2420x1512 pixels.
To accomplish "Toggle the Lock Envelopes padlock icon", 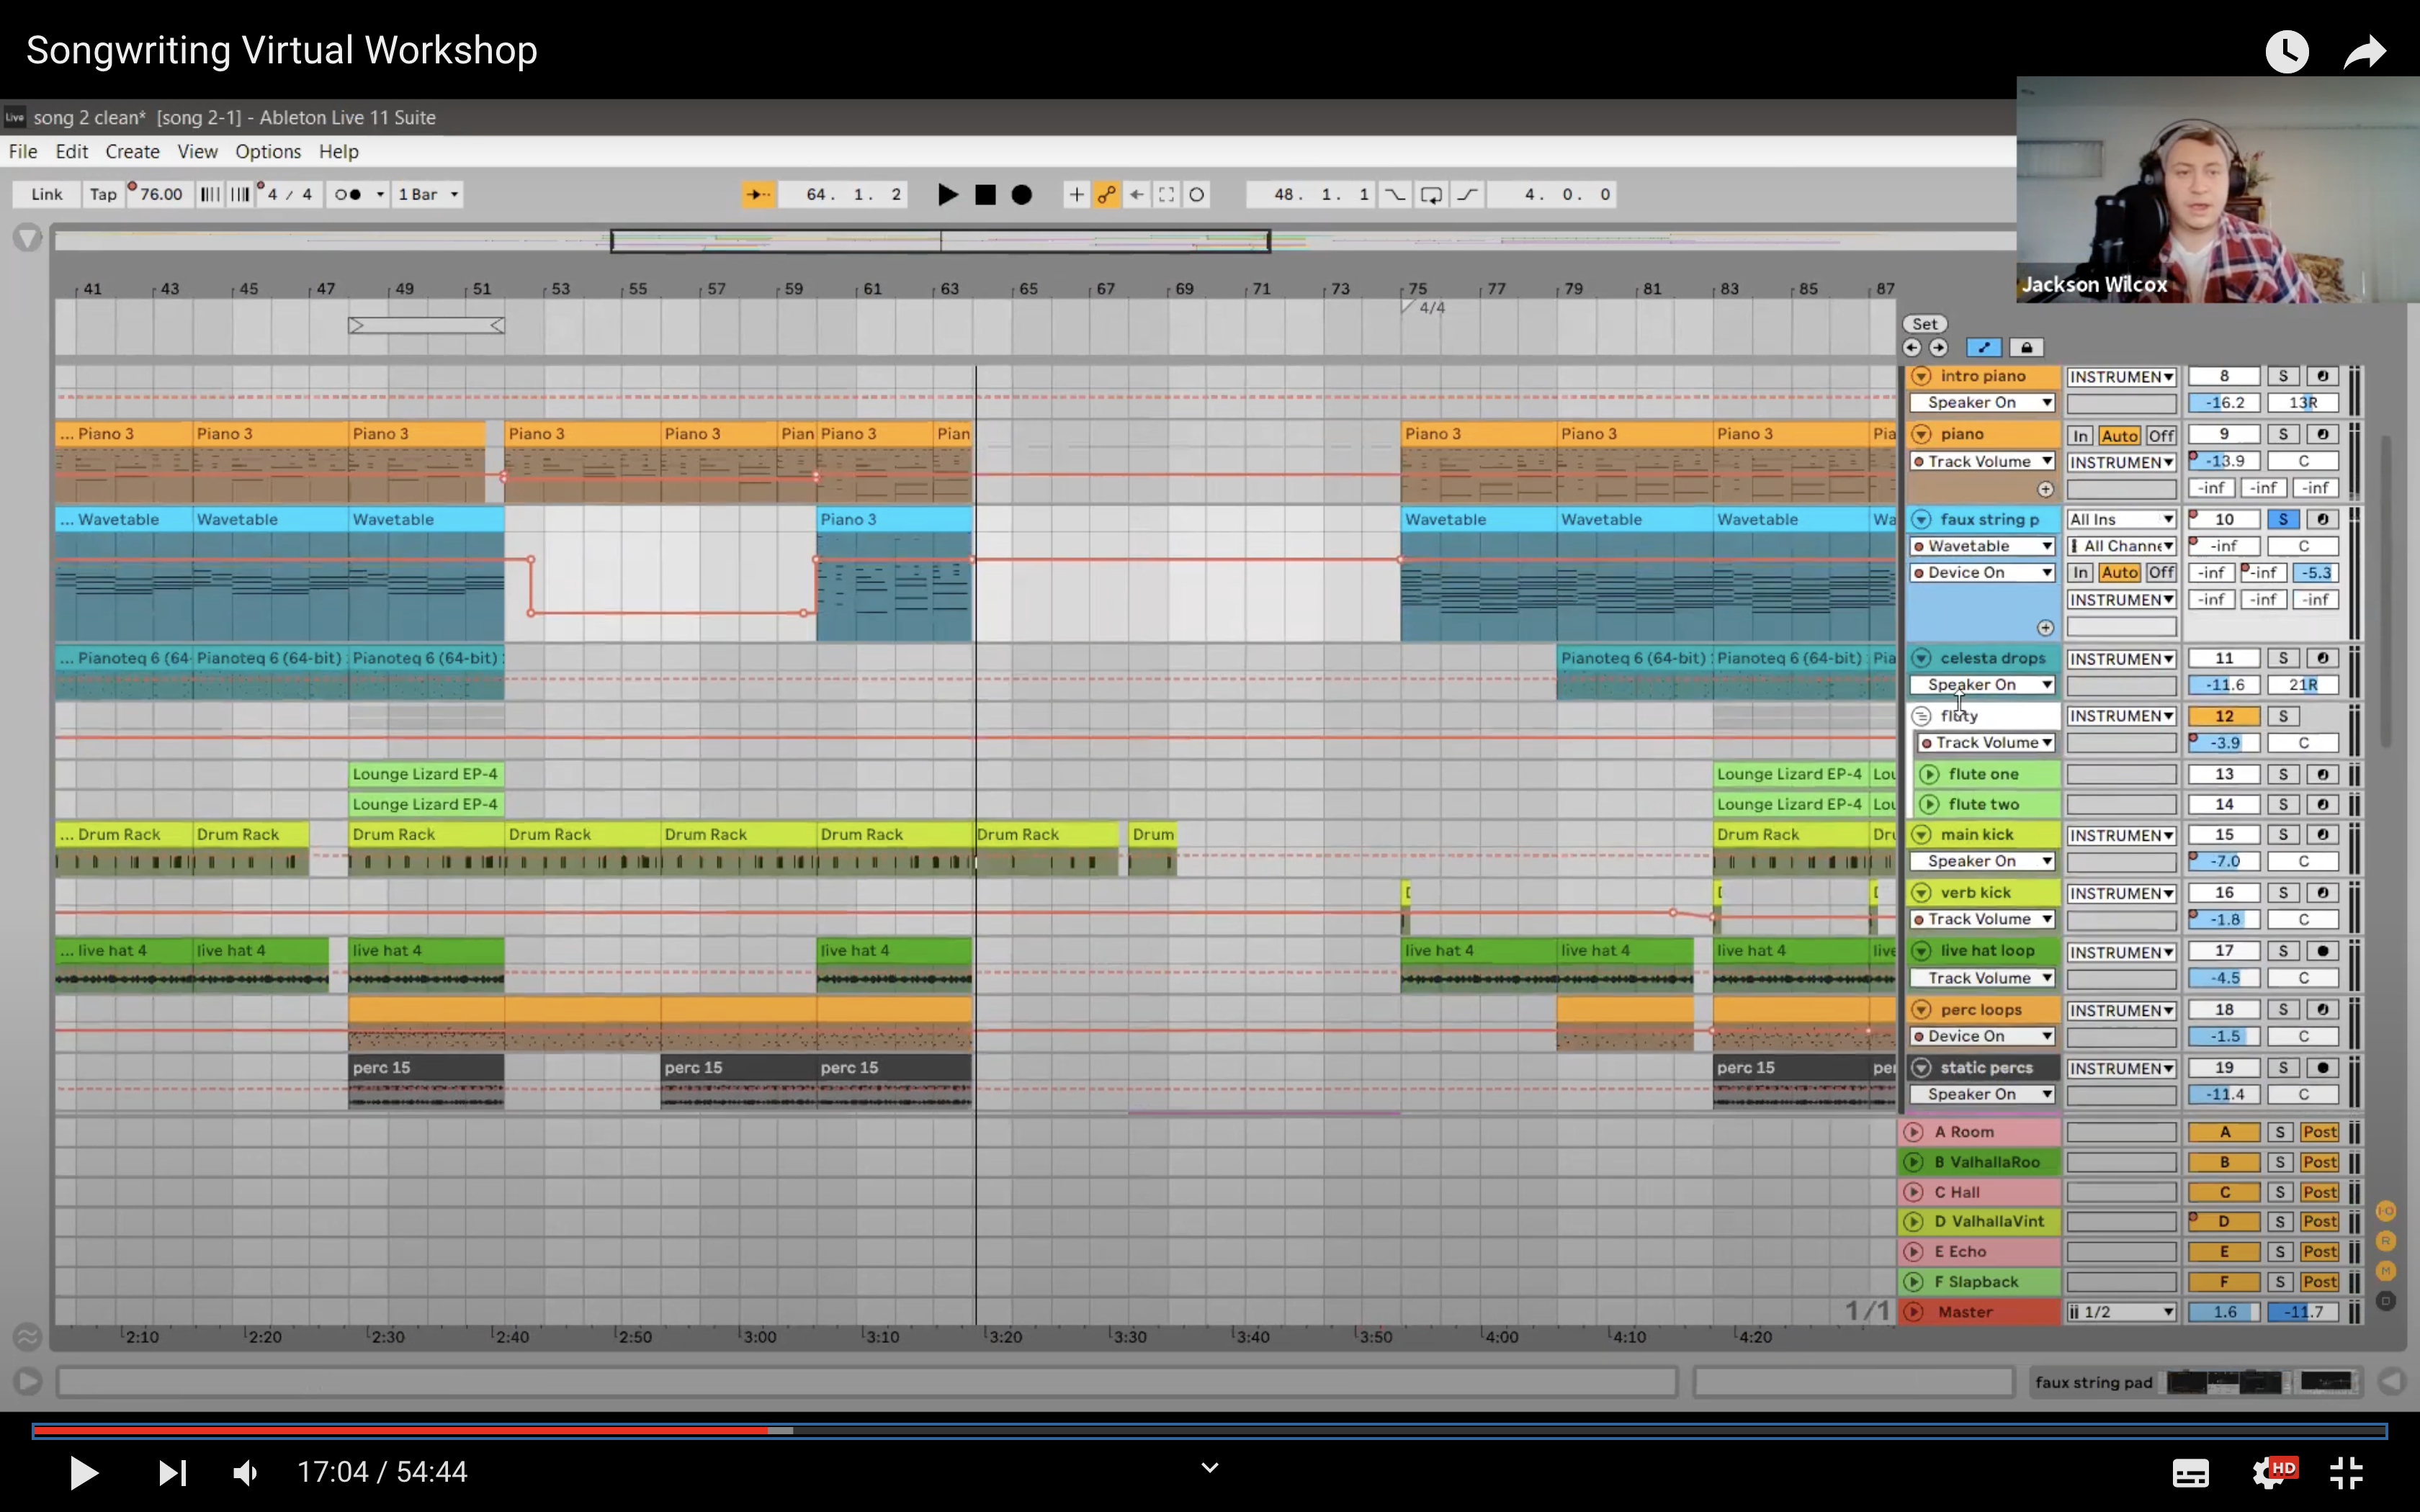I will point(2026,348).
